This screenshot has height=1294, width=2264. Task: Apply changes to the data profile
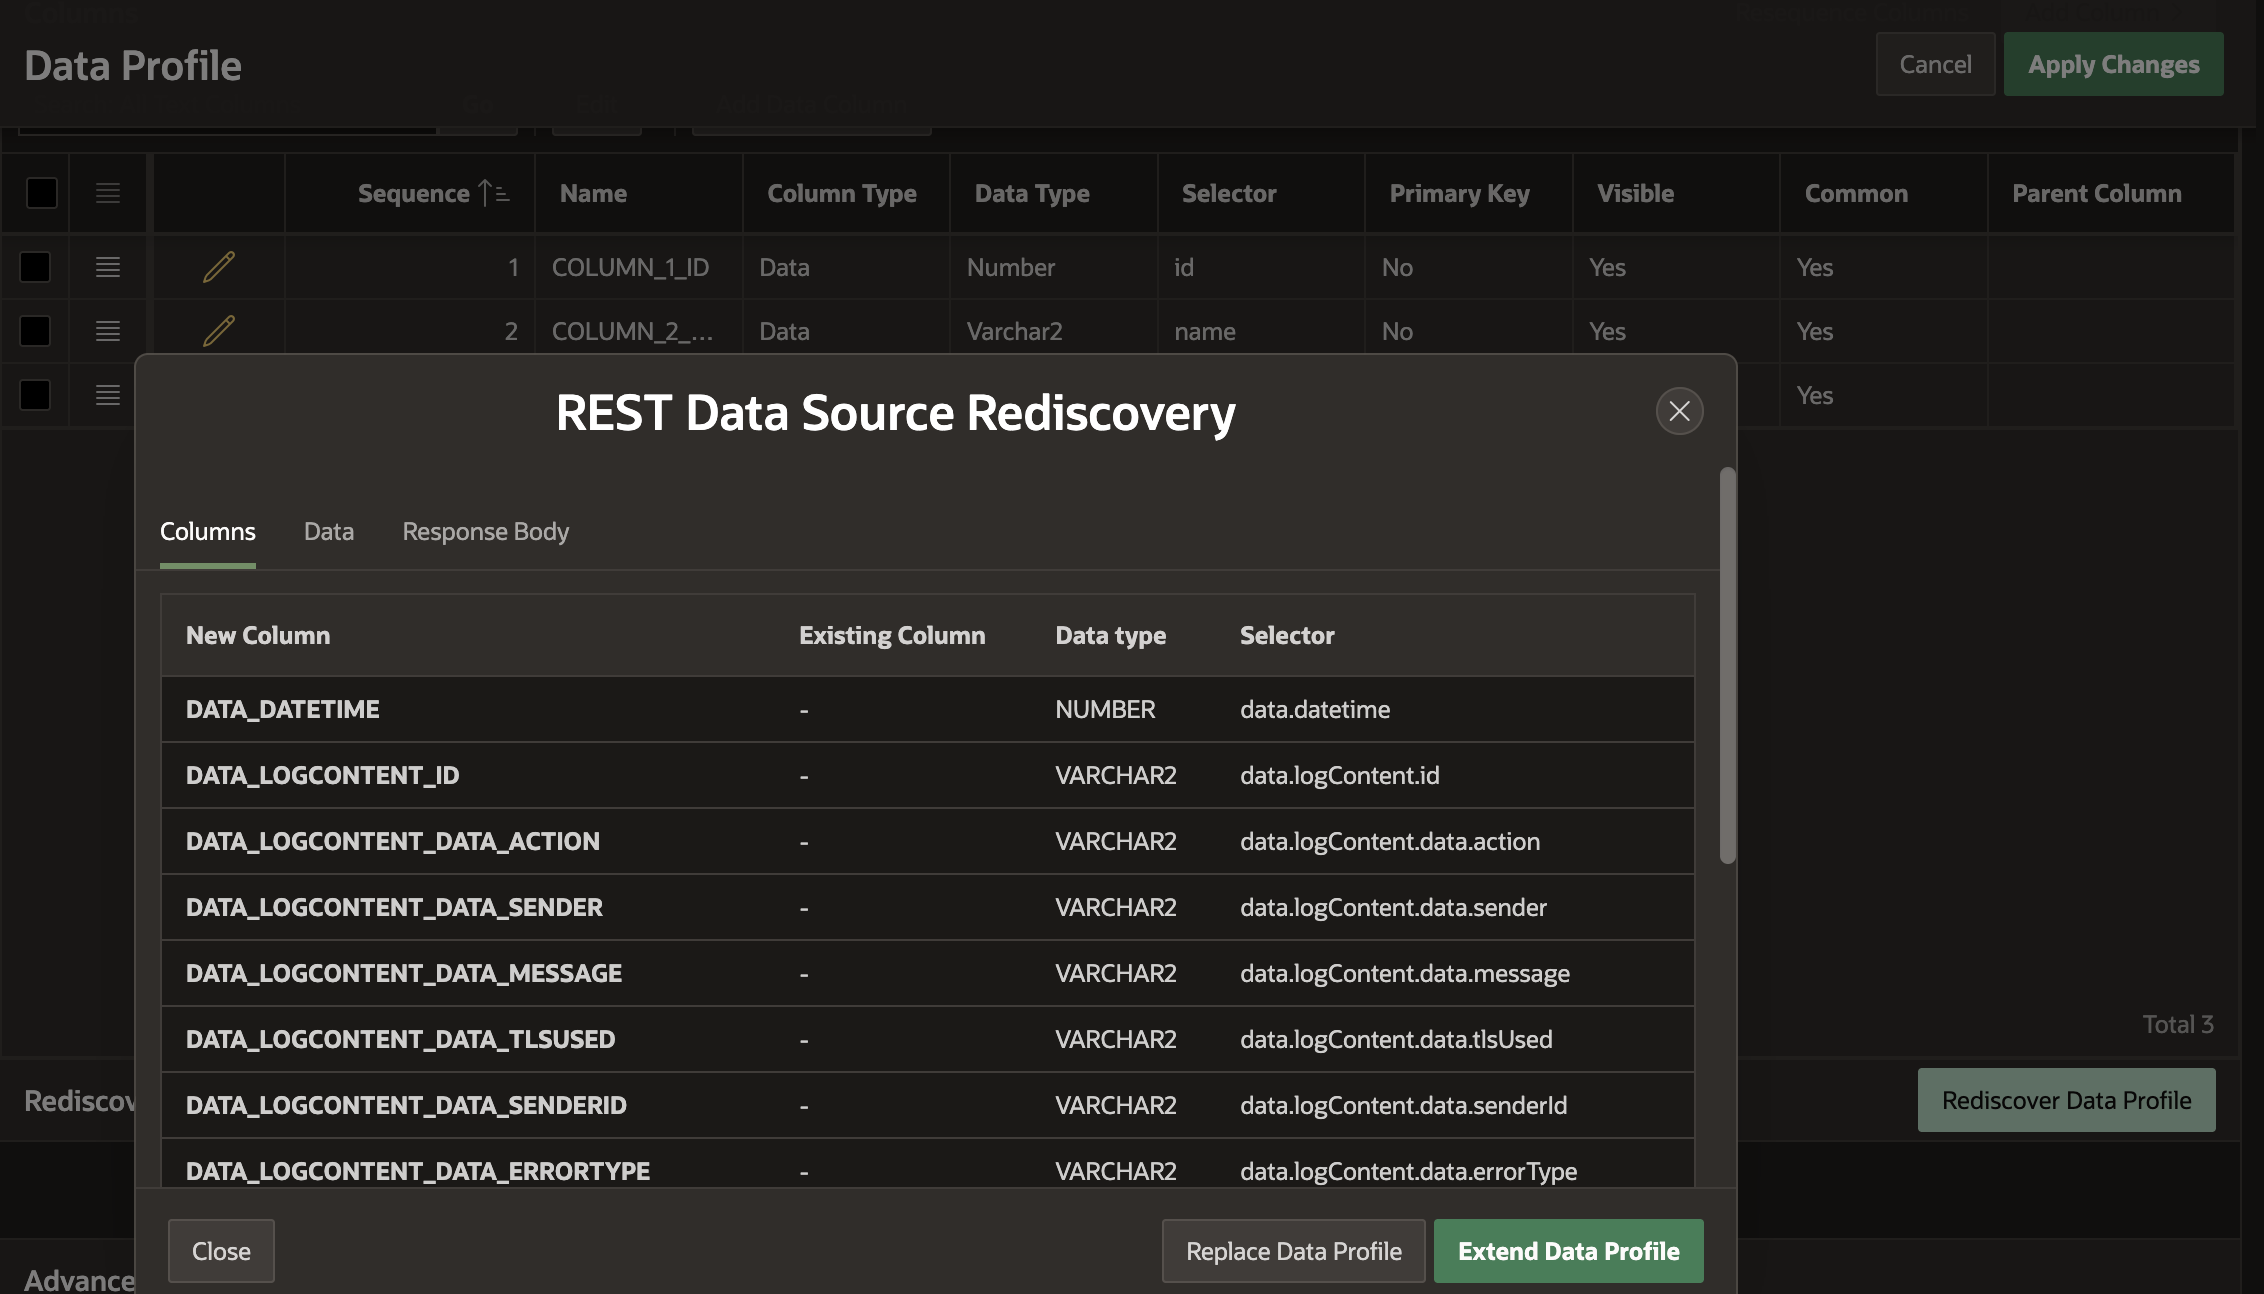2113,63
